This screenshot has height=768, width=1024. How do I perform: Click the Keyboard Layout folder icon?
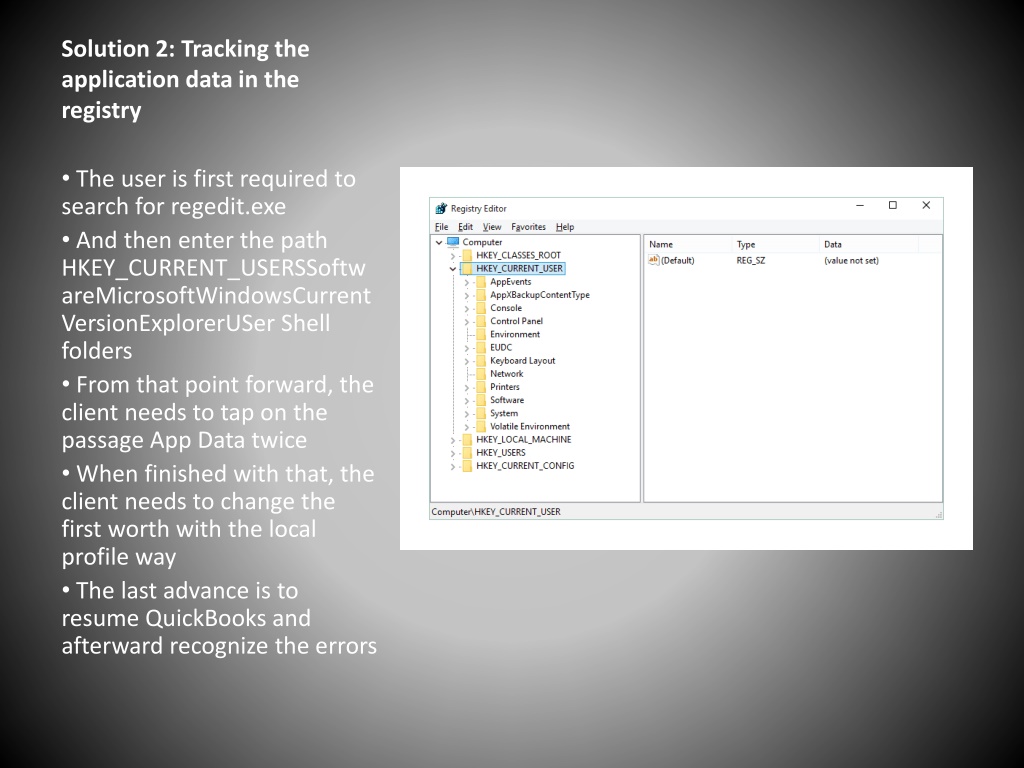point(481,360)
